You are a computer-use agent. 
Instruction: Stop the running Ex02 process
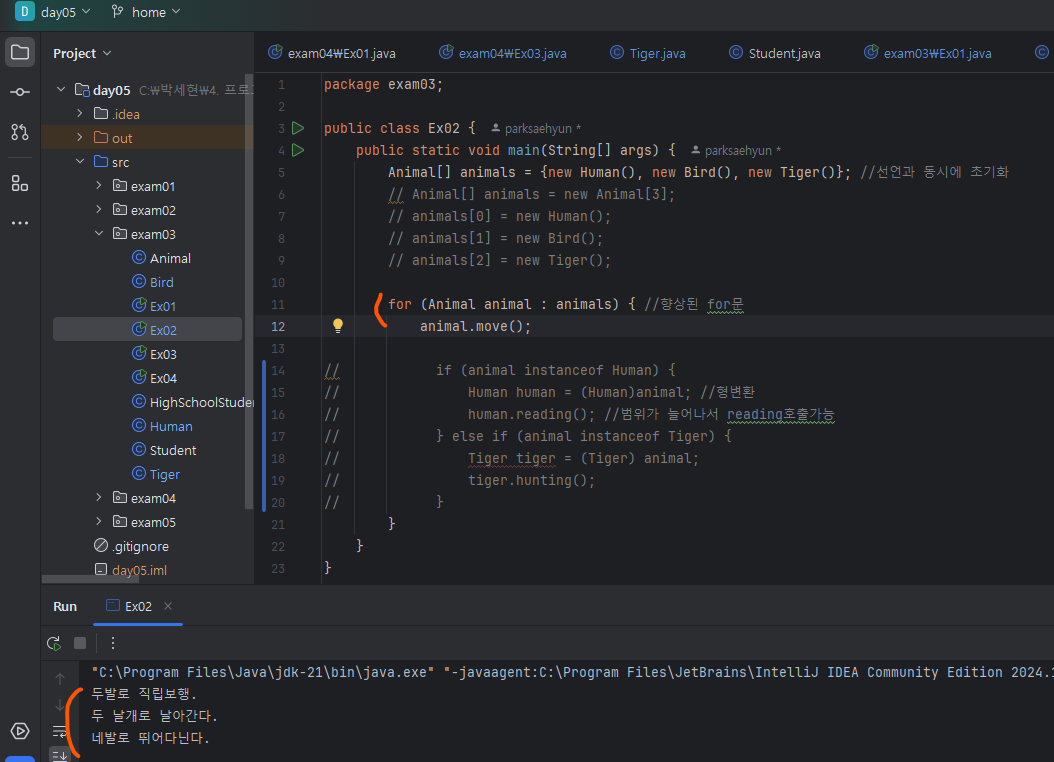[x=80, y=643]
